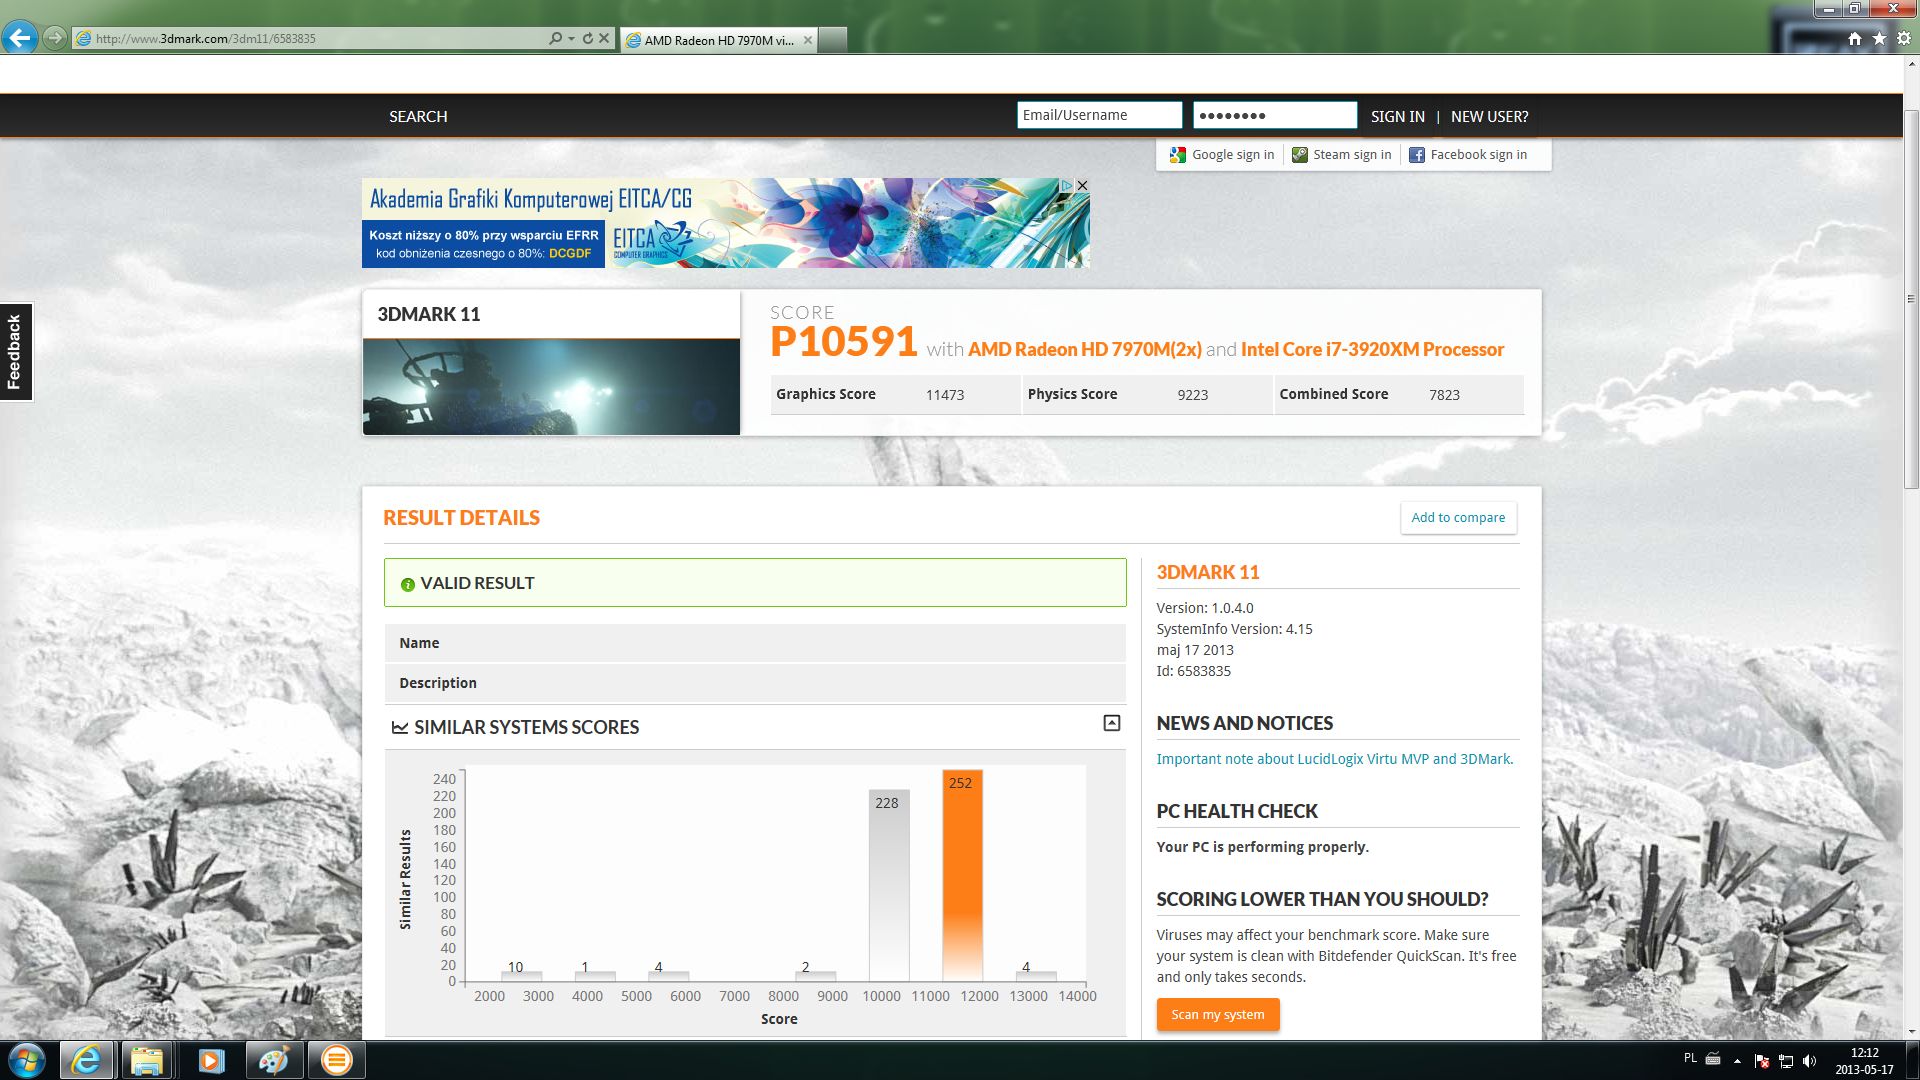Open the Intel Core i7-3920XM Processor link
Screen dimensions: 1920x1080
coord(1372,349)
